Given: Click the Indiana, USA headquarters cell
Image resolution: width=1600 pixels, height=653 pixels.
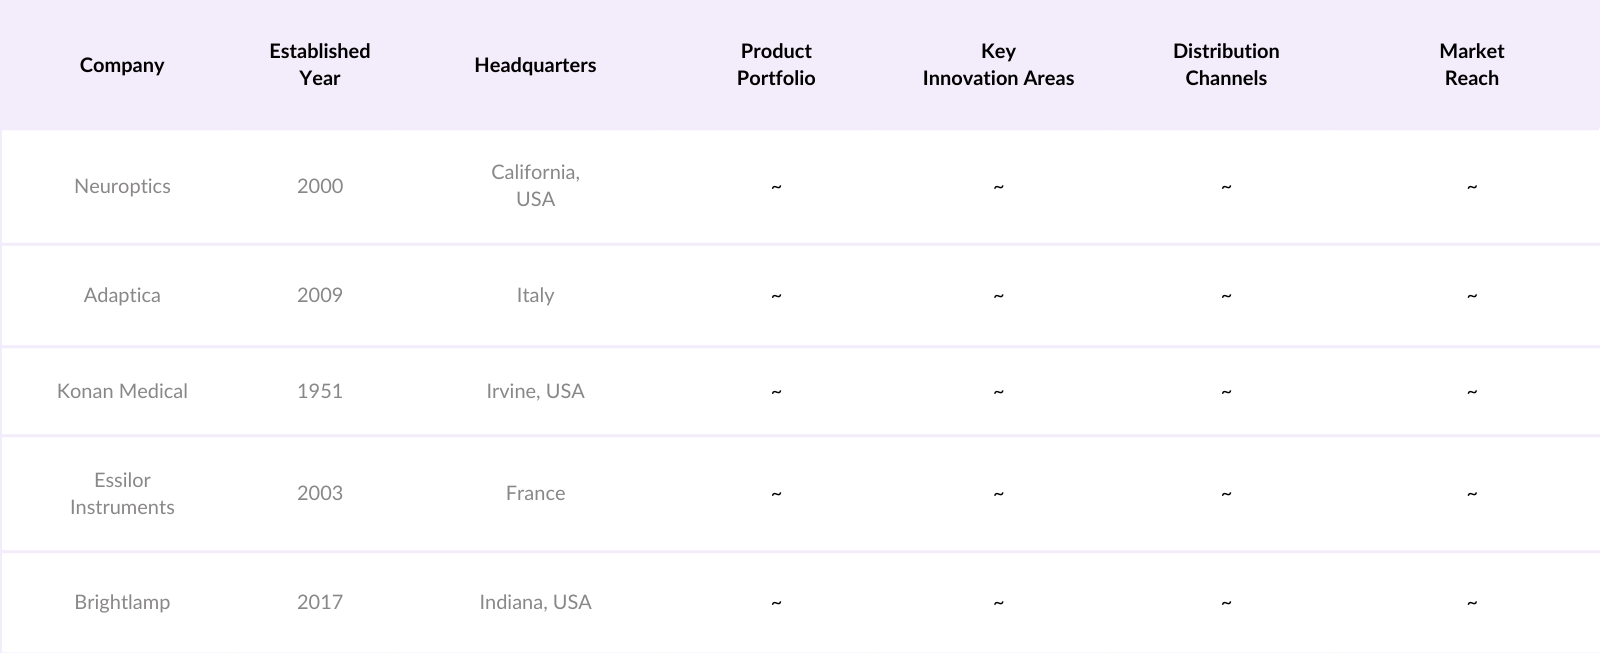Looking at the screenshot, I should click(535, 602).
